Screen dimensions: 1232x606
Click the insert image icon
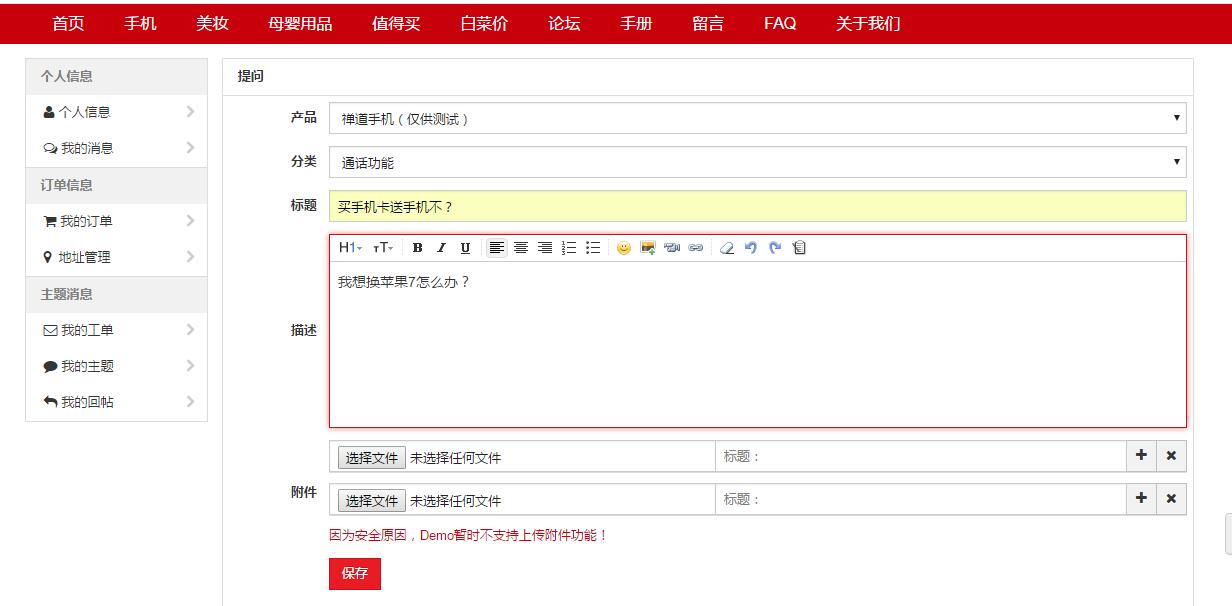click(x=648, y=248)
